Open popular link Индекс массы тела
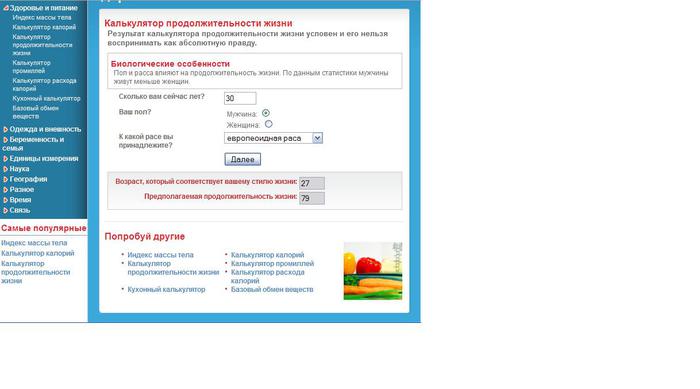700x389 pixels. tap(34, 243)
